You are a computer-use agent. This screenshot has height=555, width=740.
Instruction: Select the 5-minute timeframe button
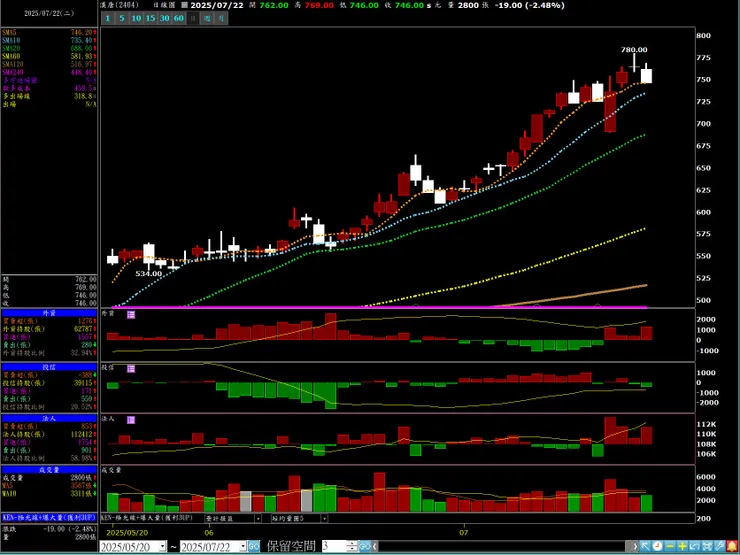click(122, 18)
